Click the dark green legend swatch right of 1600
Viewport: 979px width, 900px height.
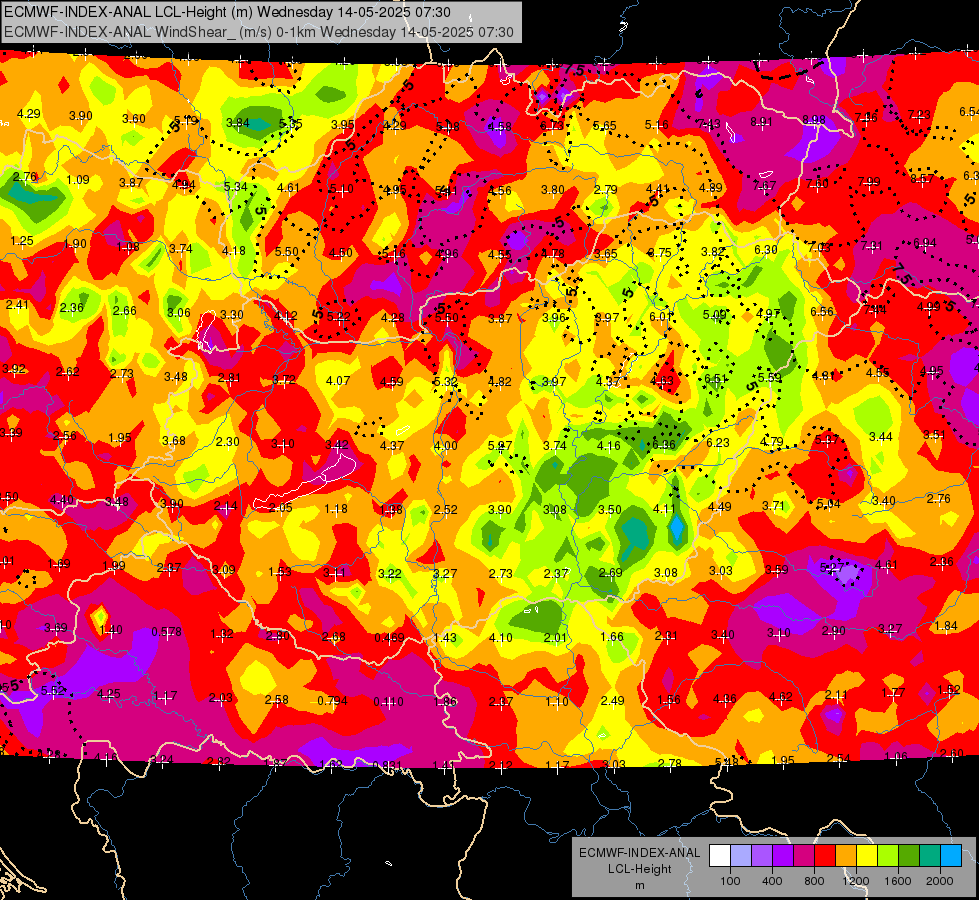(908, 856)
